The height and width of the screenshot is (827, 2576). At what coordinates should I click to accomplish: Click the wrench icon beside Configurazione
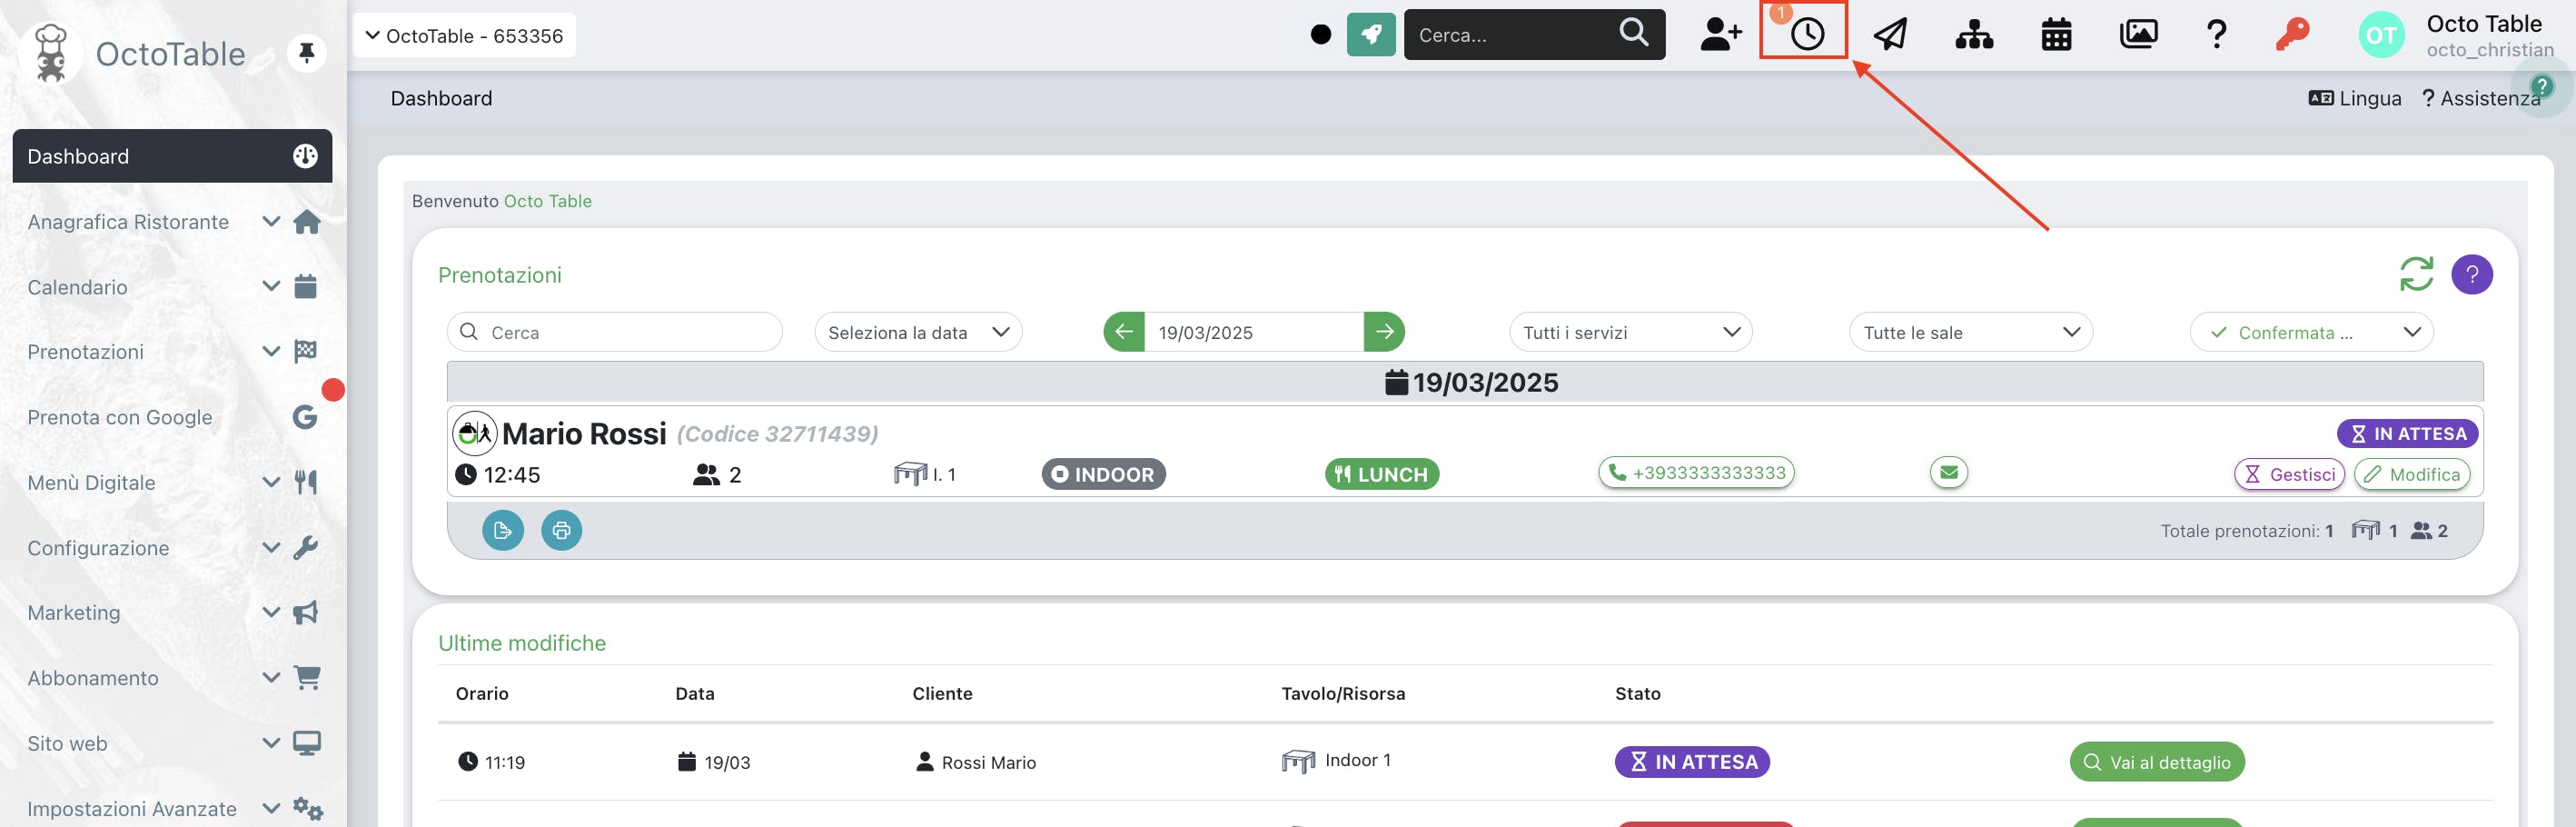(305, 548)
